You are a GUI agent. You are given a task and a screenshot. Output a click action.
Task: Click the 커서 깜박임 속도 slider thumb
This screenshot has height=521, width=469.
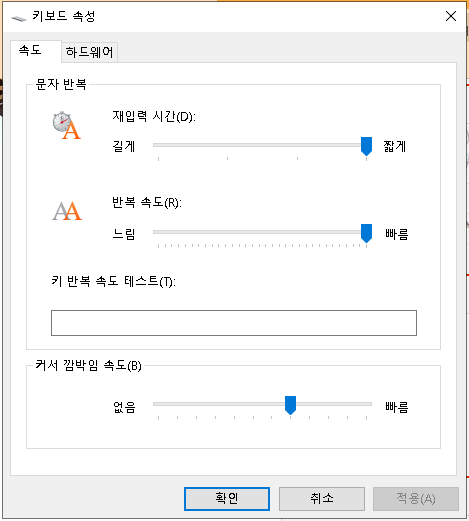[290, 405]
